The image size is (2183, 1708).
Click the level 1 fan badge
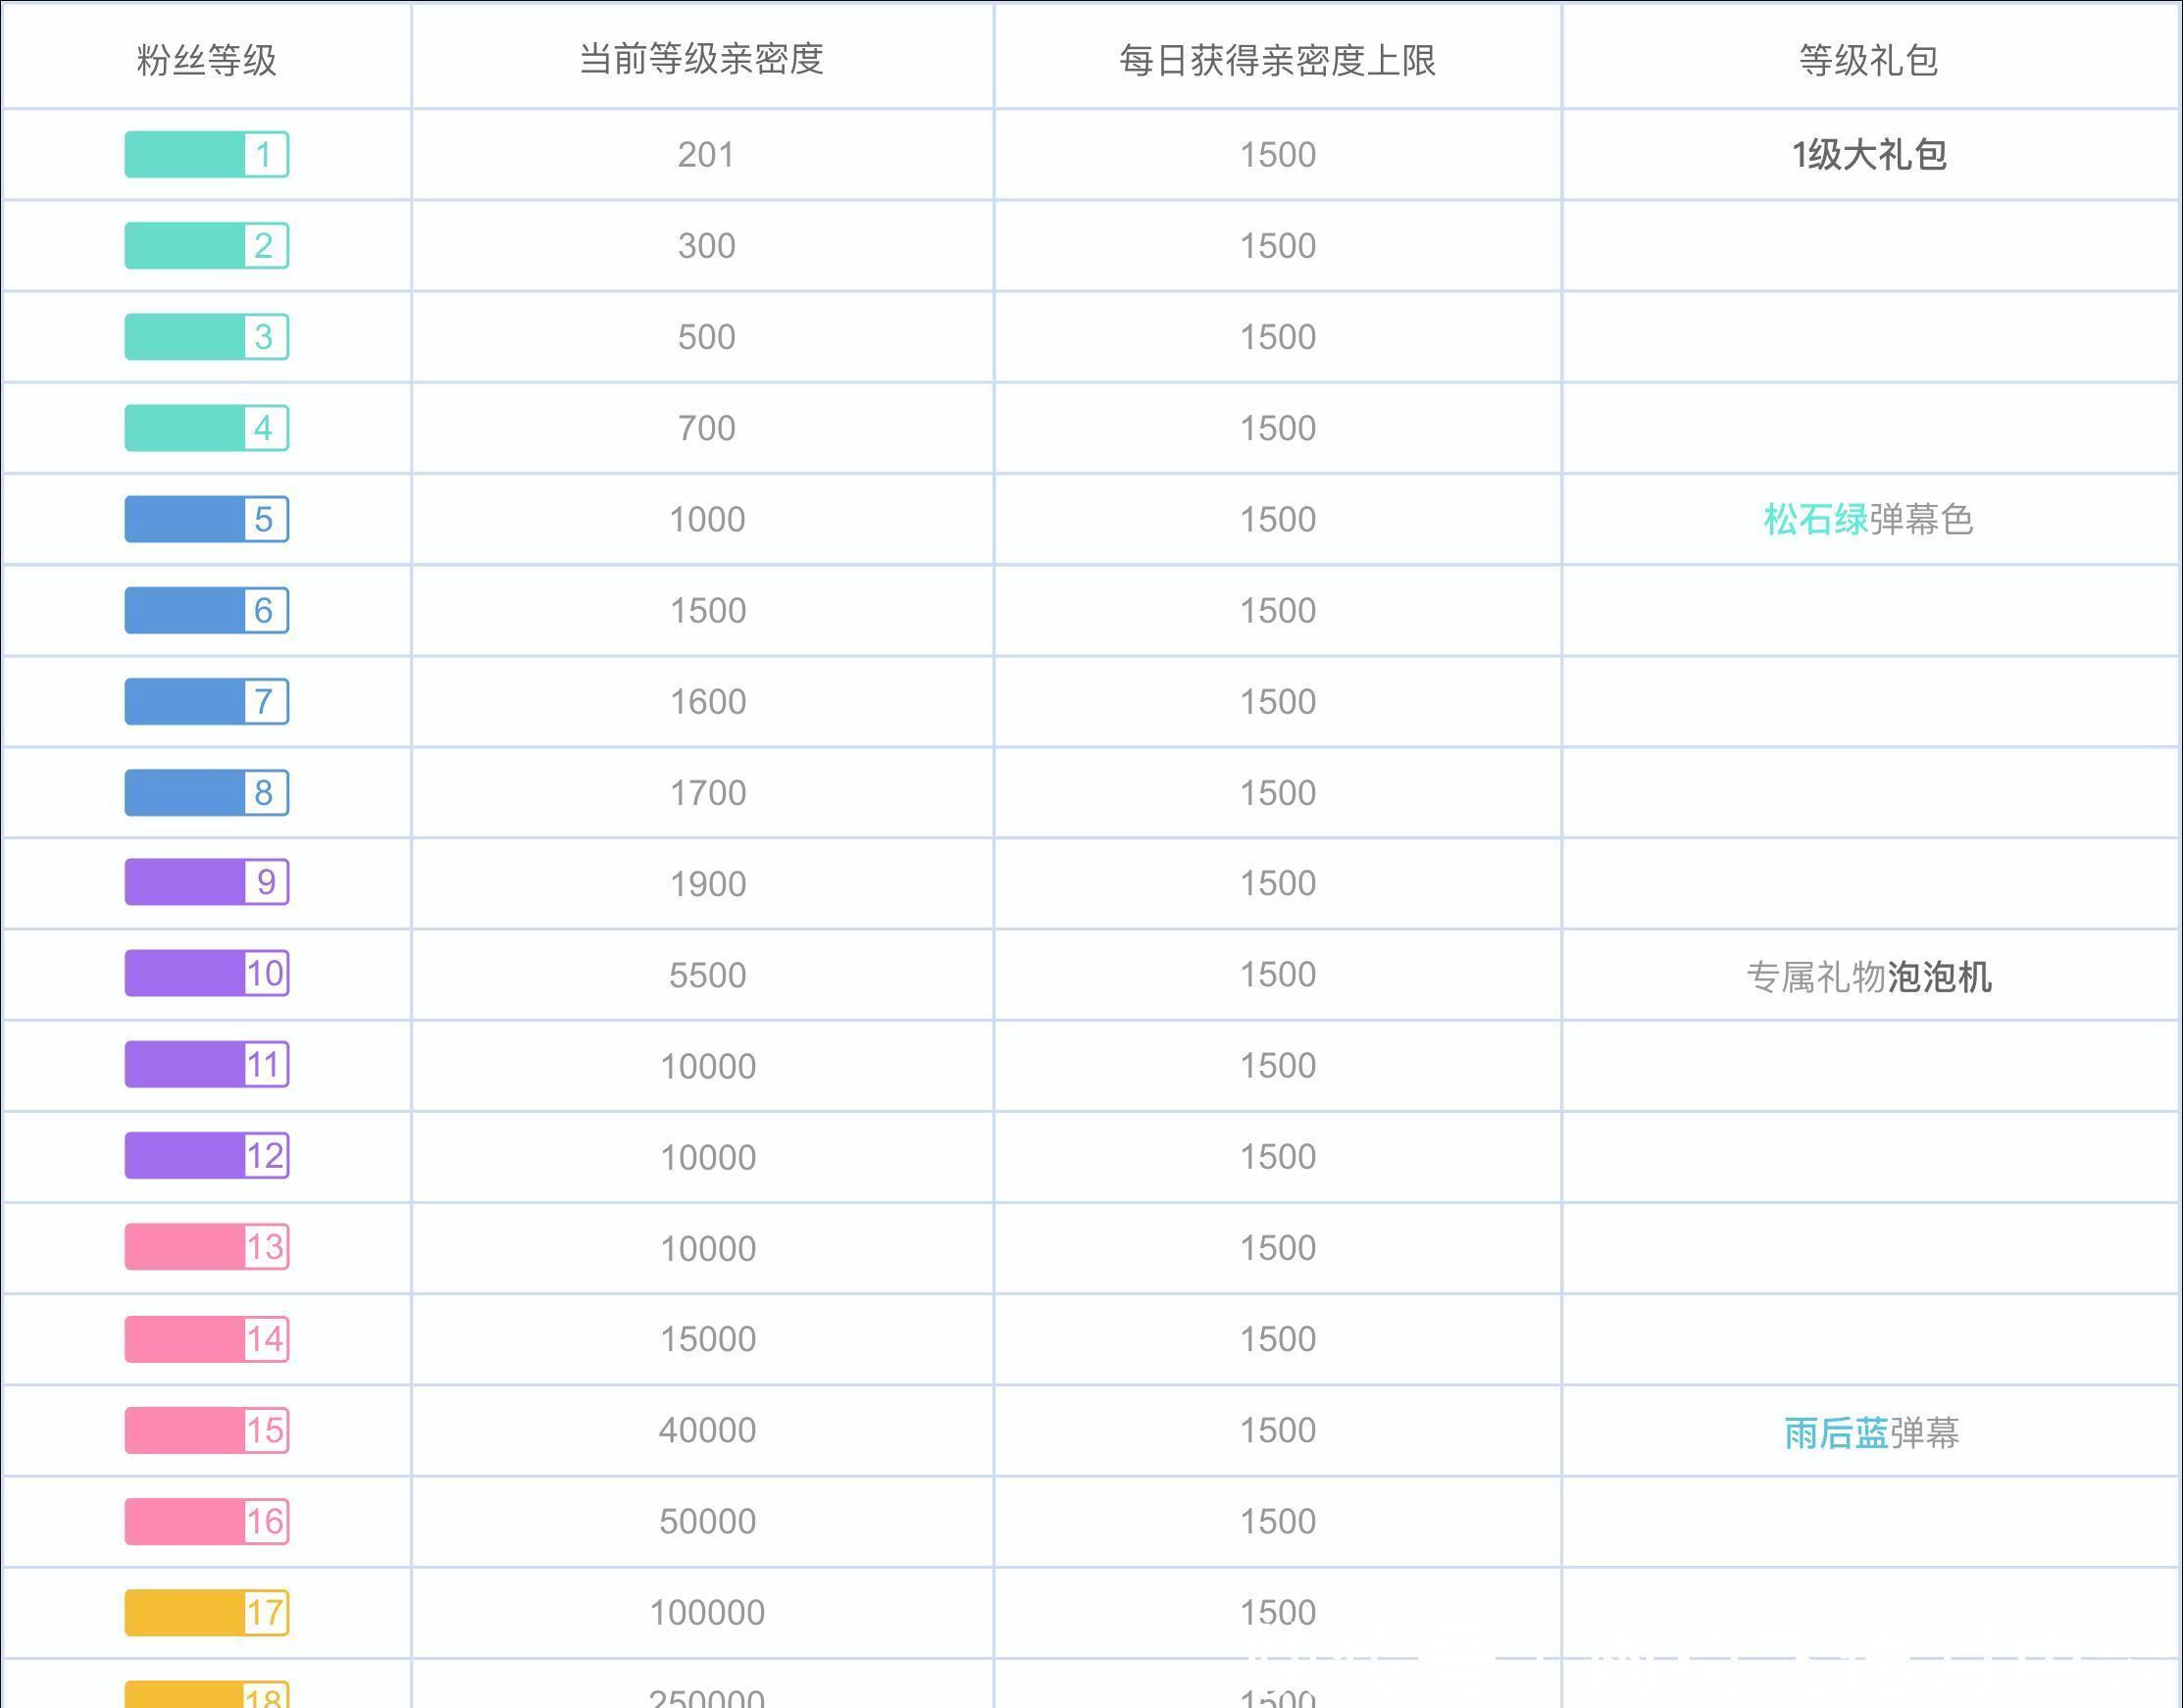click(207, 154)
